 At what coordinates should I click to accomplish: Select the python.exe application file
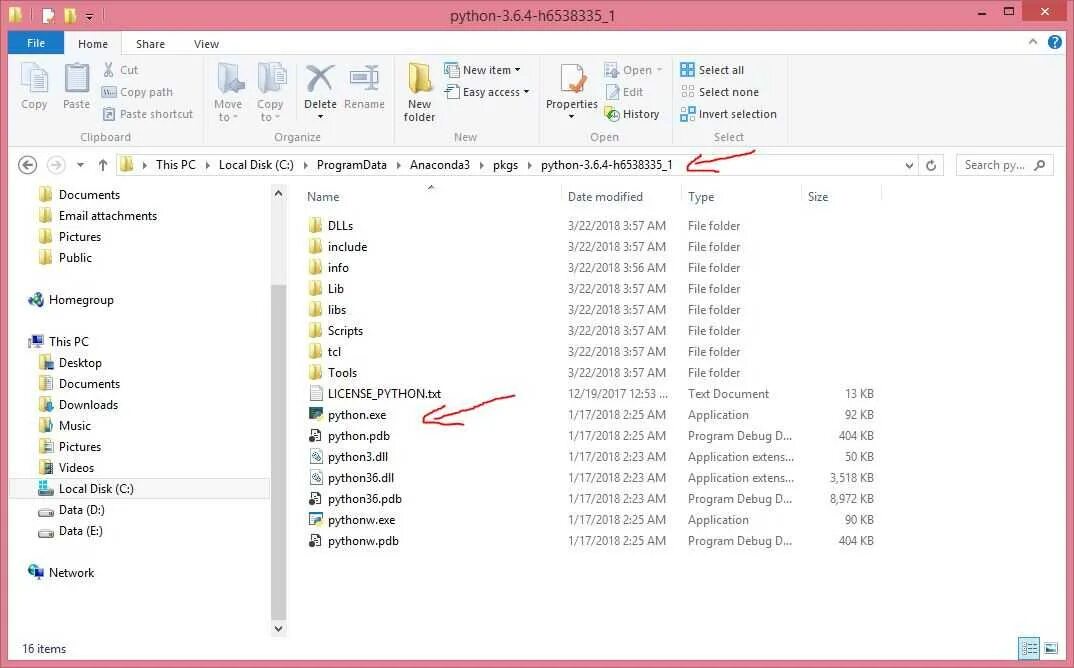[356, 415]
